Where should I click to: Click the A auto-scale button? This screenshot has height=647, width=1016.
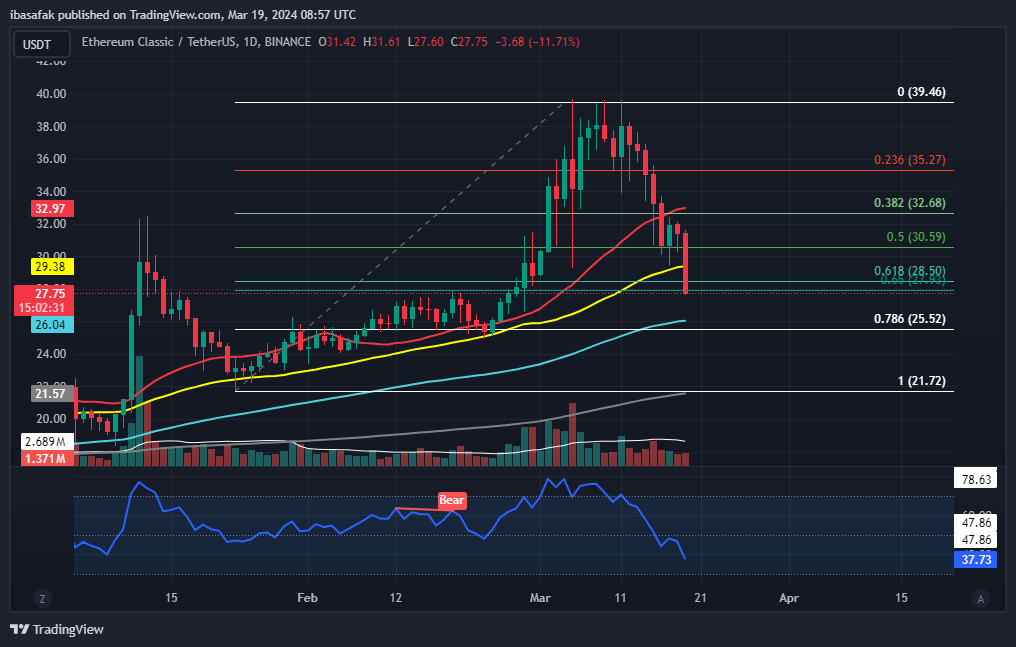pyautogui.click(x=980, y=599)
